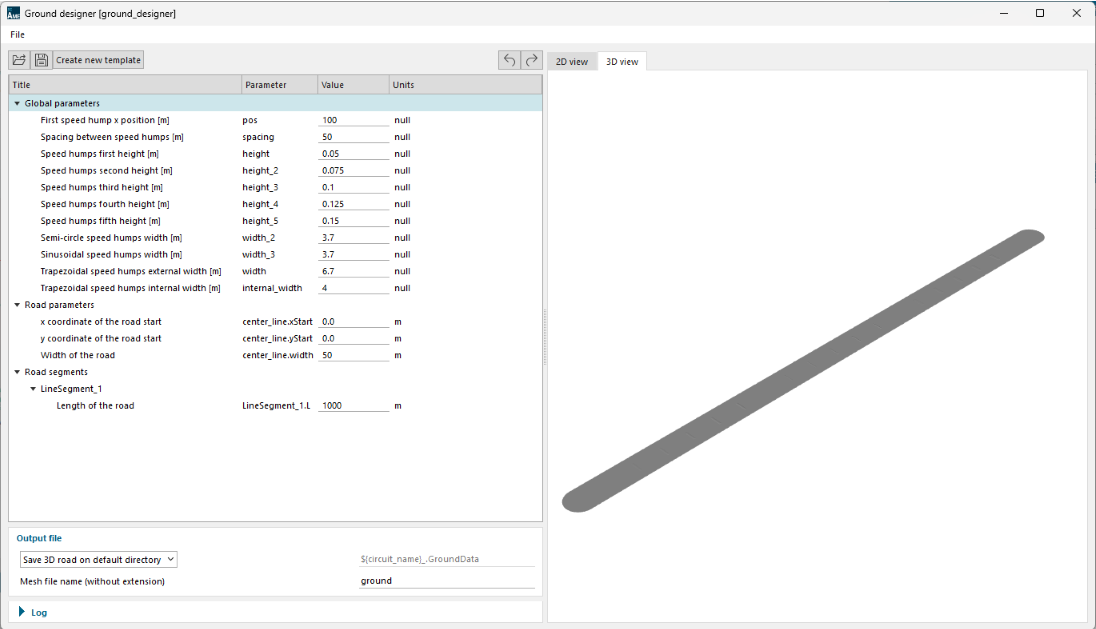Click the app logo in title bar

(x=12, y=13)
